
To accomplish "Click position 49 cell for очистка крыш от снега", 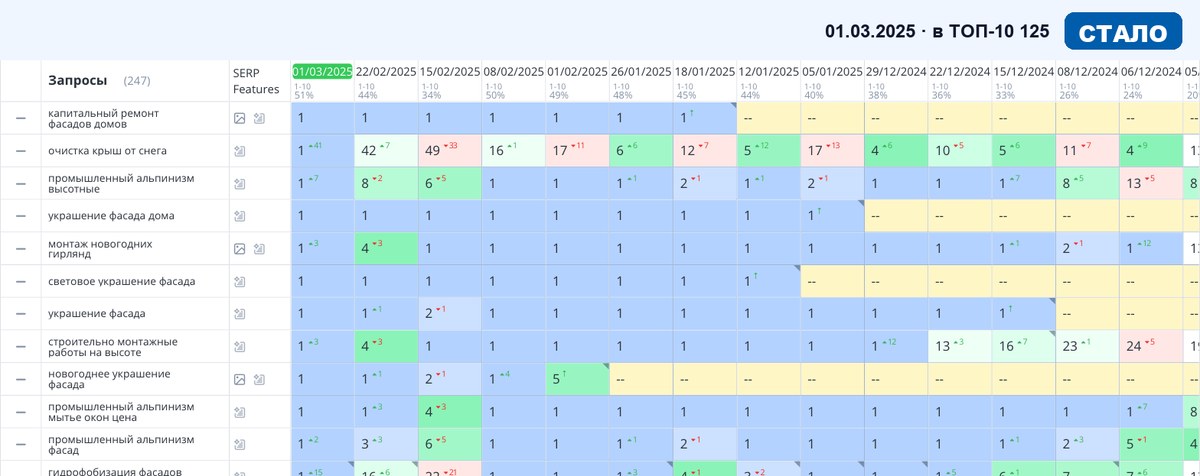I will (x=450, y=151).
